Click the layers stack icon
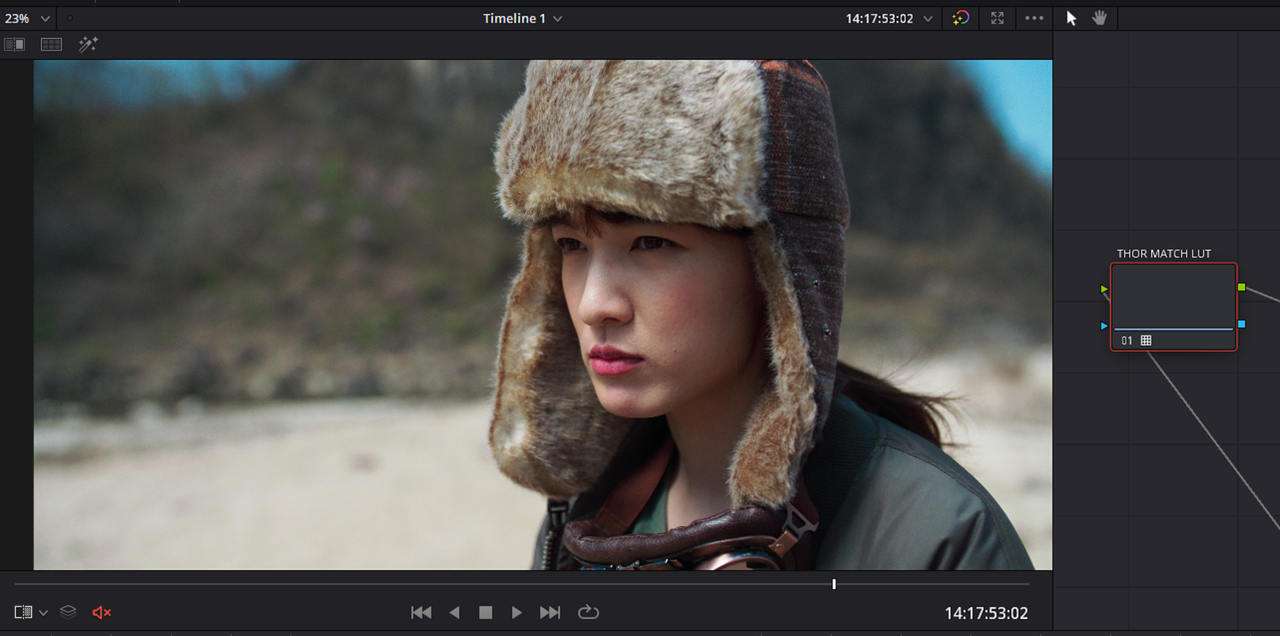 tap(68, 612)
